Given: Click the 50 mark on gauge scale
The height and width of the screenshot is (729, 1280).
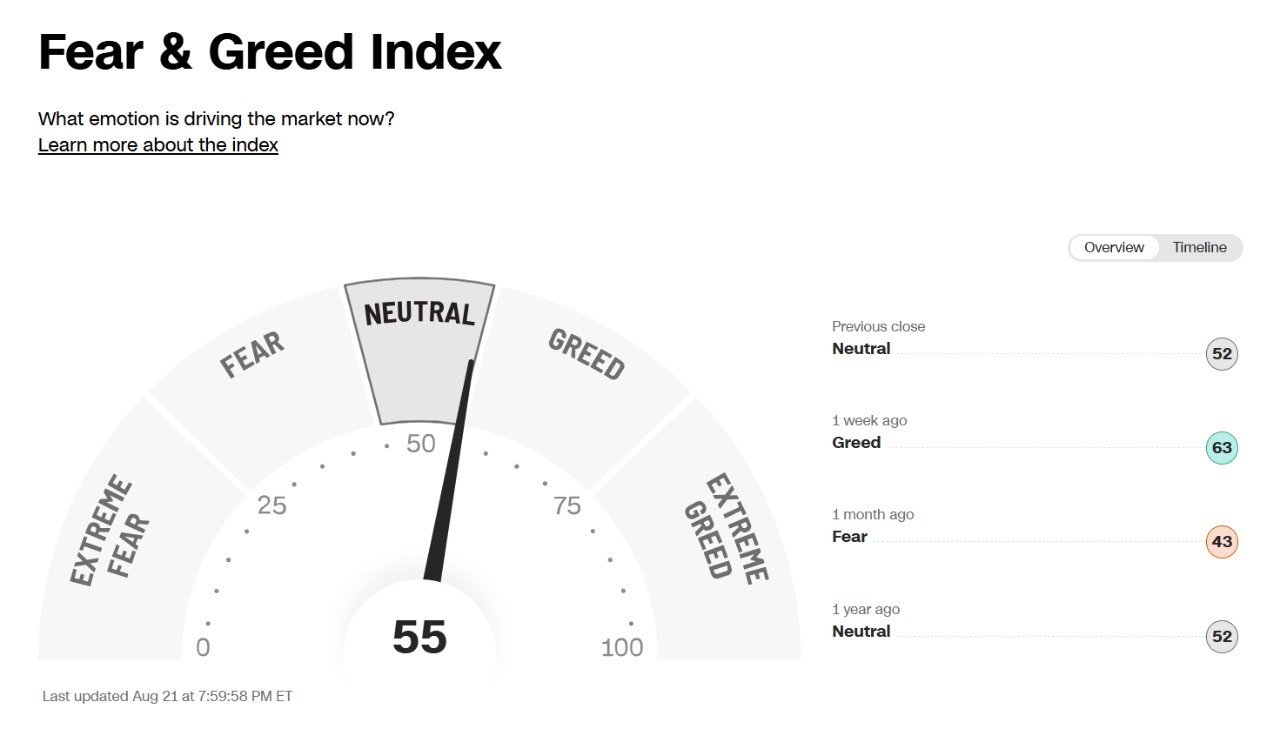Looking at the screenshot, I should click(421, 444).
